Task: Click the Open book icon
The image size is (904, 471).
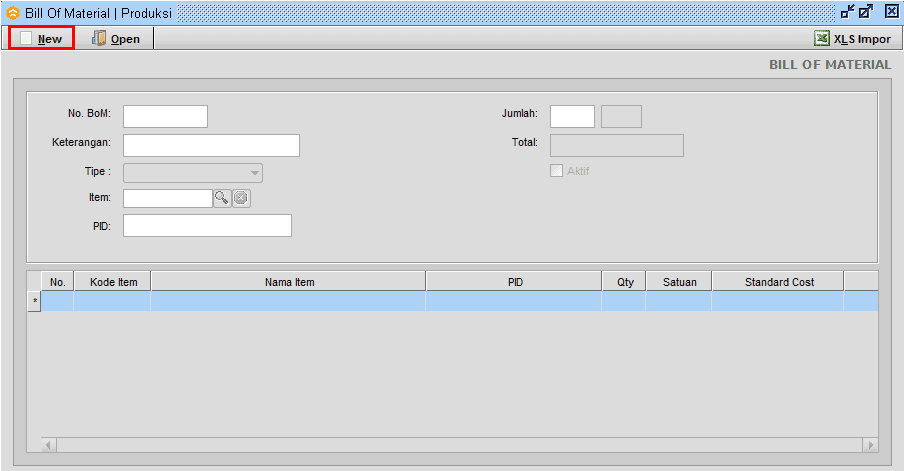Action: pyautogui.click(x=99, y=39)
